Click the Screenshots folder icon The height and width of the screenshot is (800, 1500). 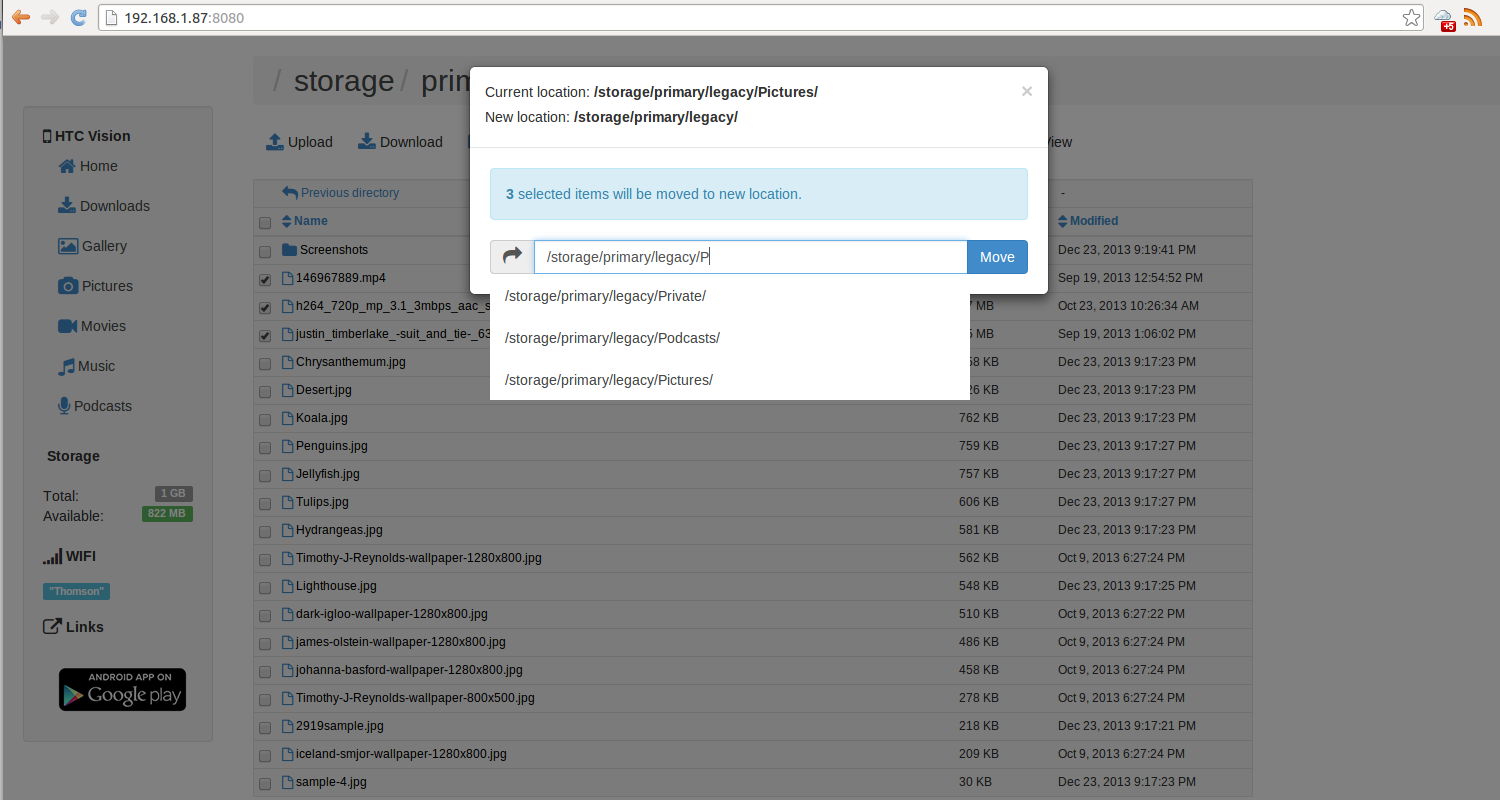(289, 250)
